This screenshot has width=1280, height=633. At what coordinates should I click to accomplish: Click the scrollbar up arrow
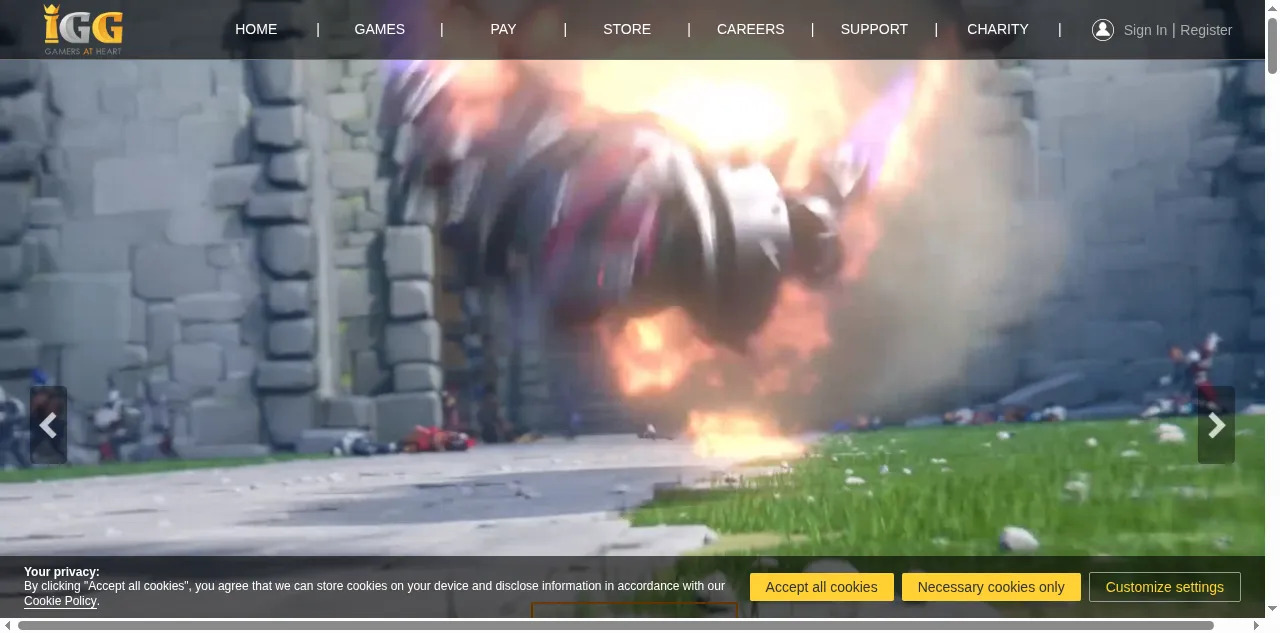click(x=1272, y=6)
